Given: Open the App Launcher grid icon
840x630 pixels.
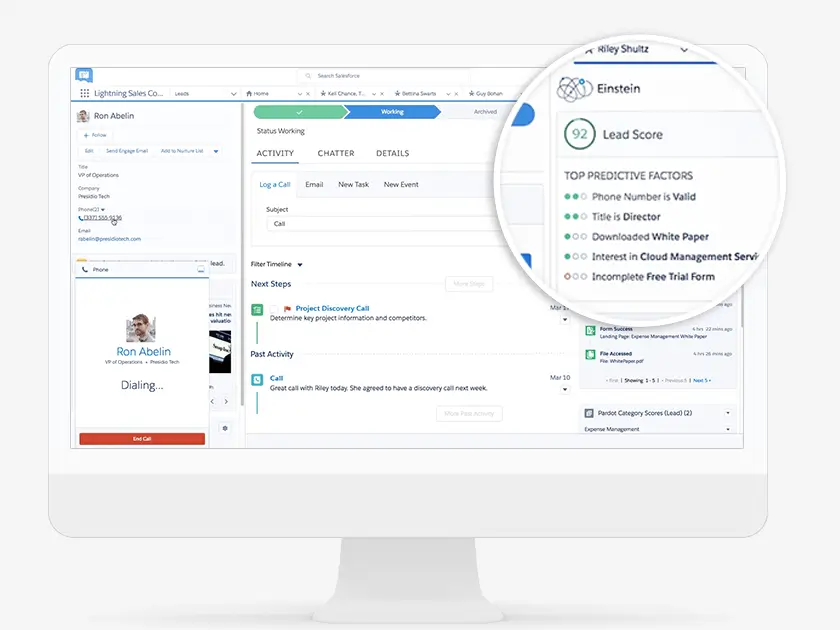Looking at the screenshot, I should click(x=84, y=94).
